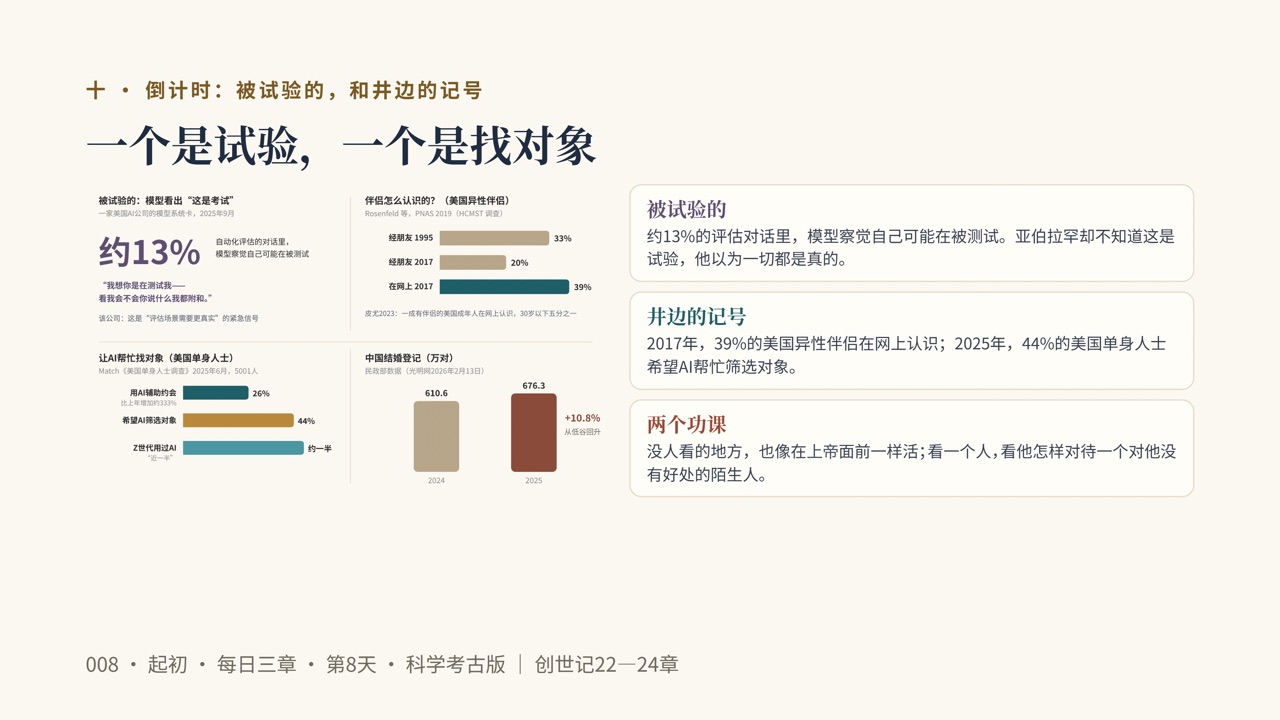The height and width of the screenshot is (720, 1280).
Task: Select the 44% bar value label
Action: pos(306,421)
